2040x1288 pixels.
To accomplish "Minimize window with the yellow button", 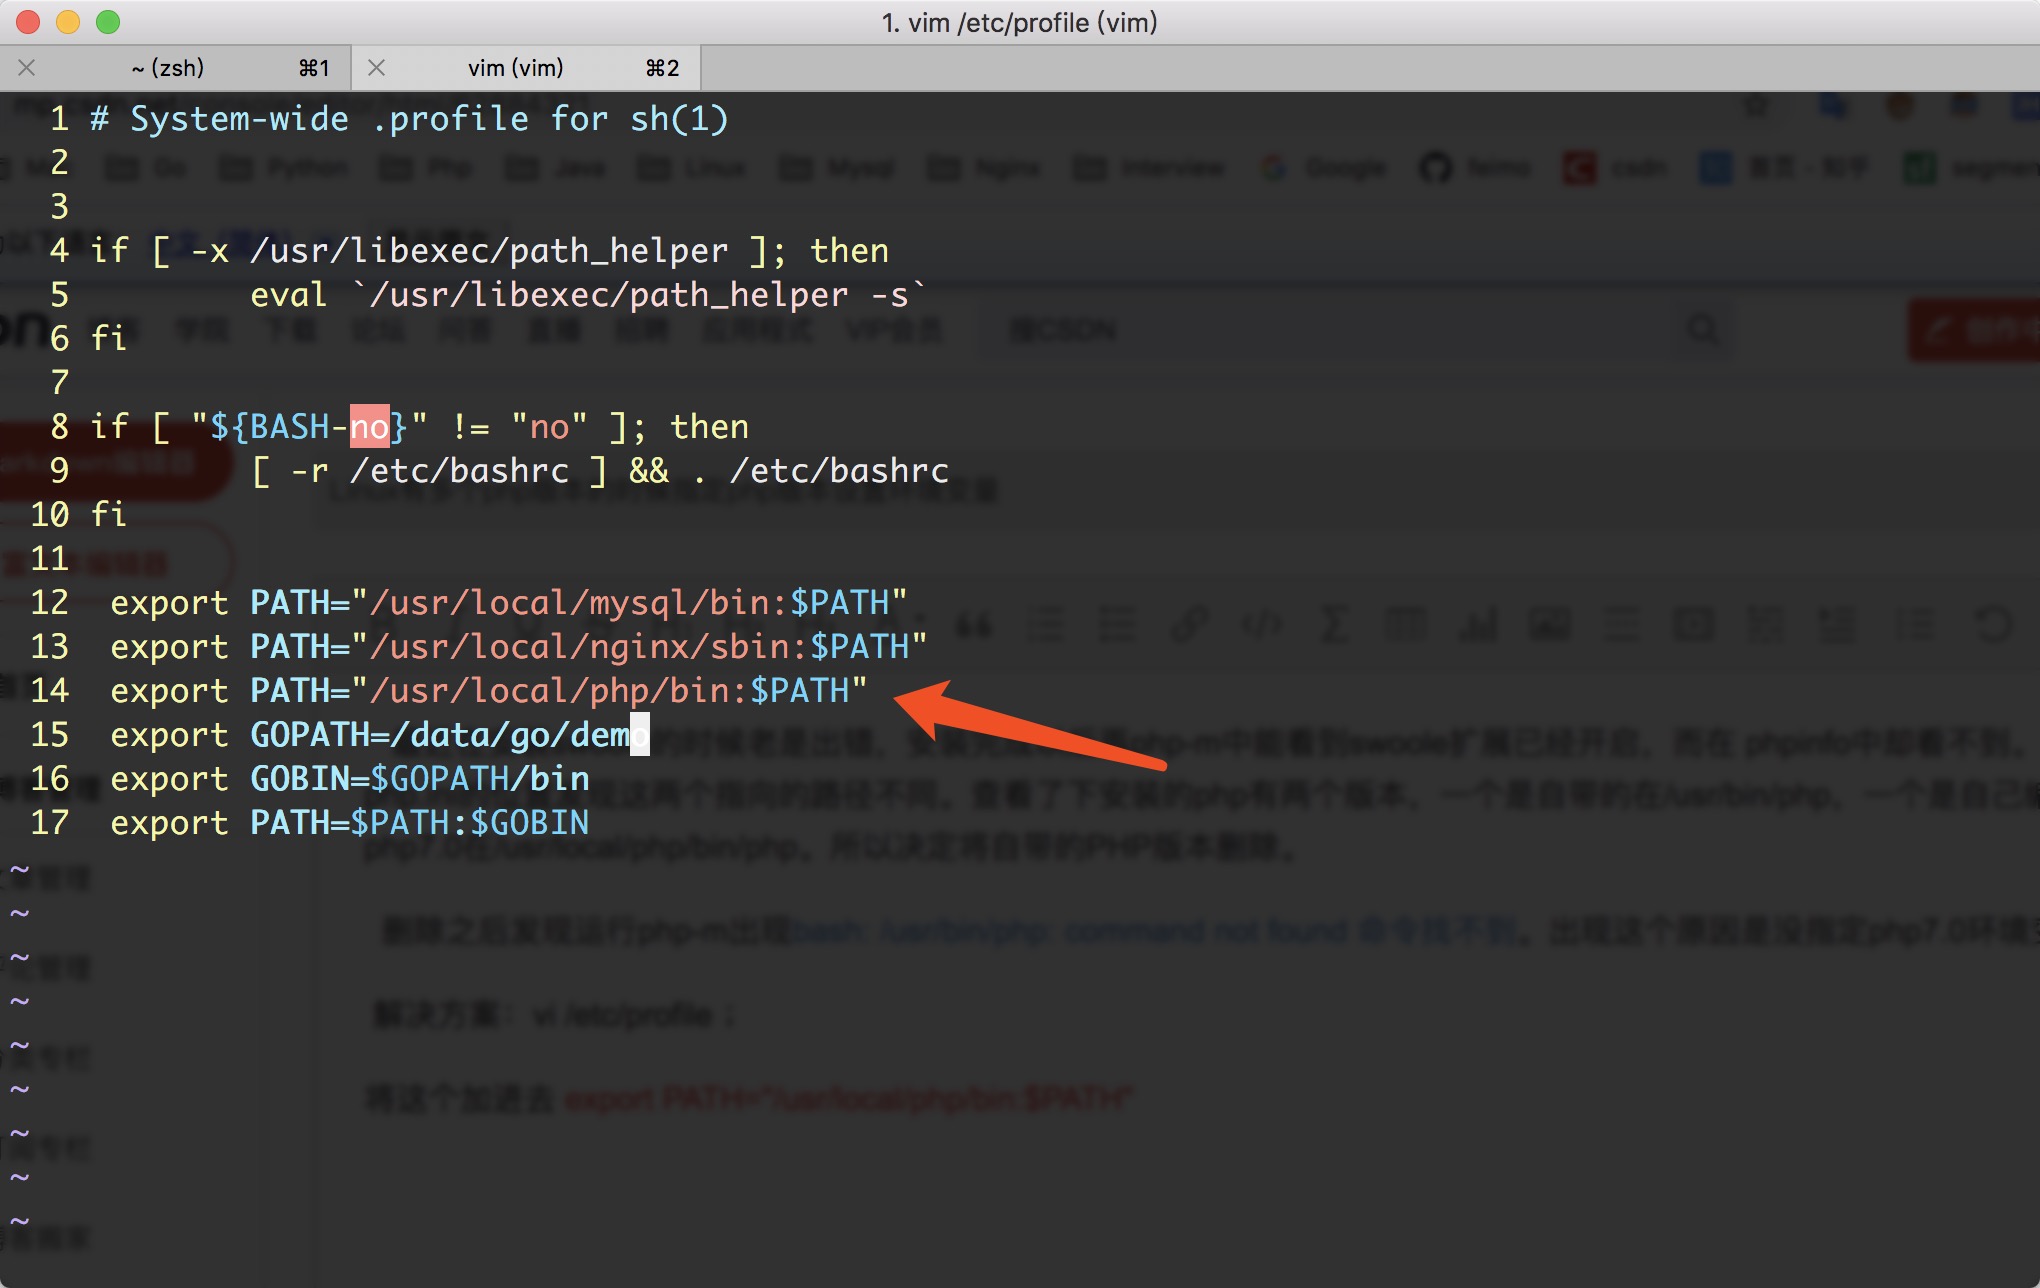I will pos(68,22).
